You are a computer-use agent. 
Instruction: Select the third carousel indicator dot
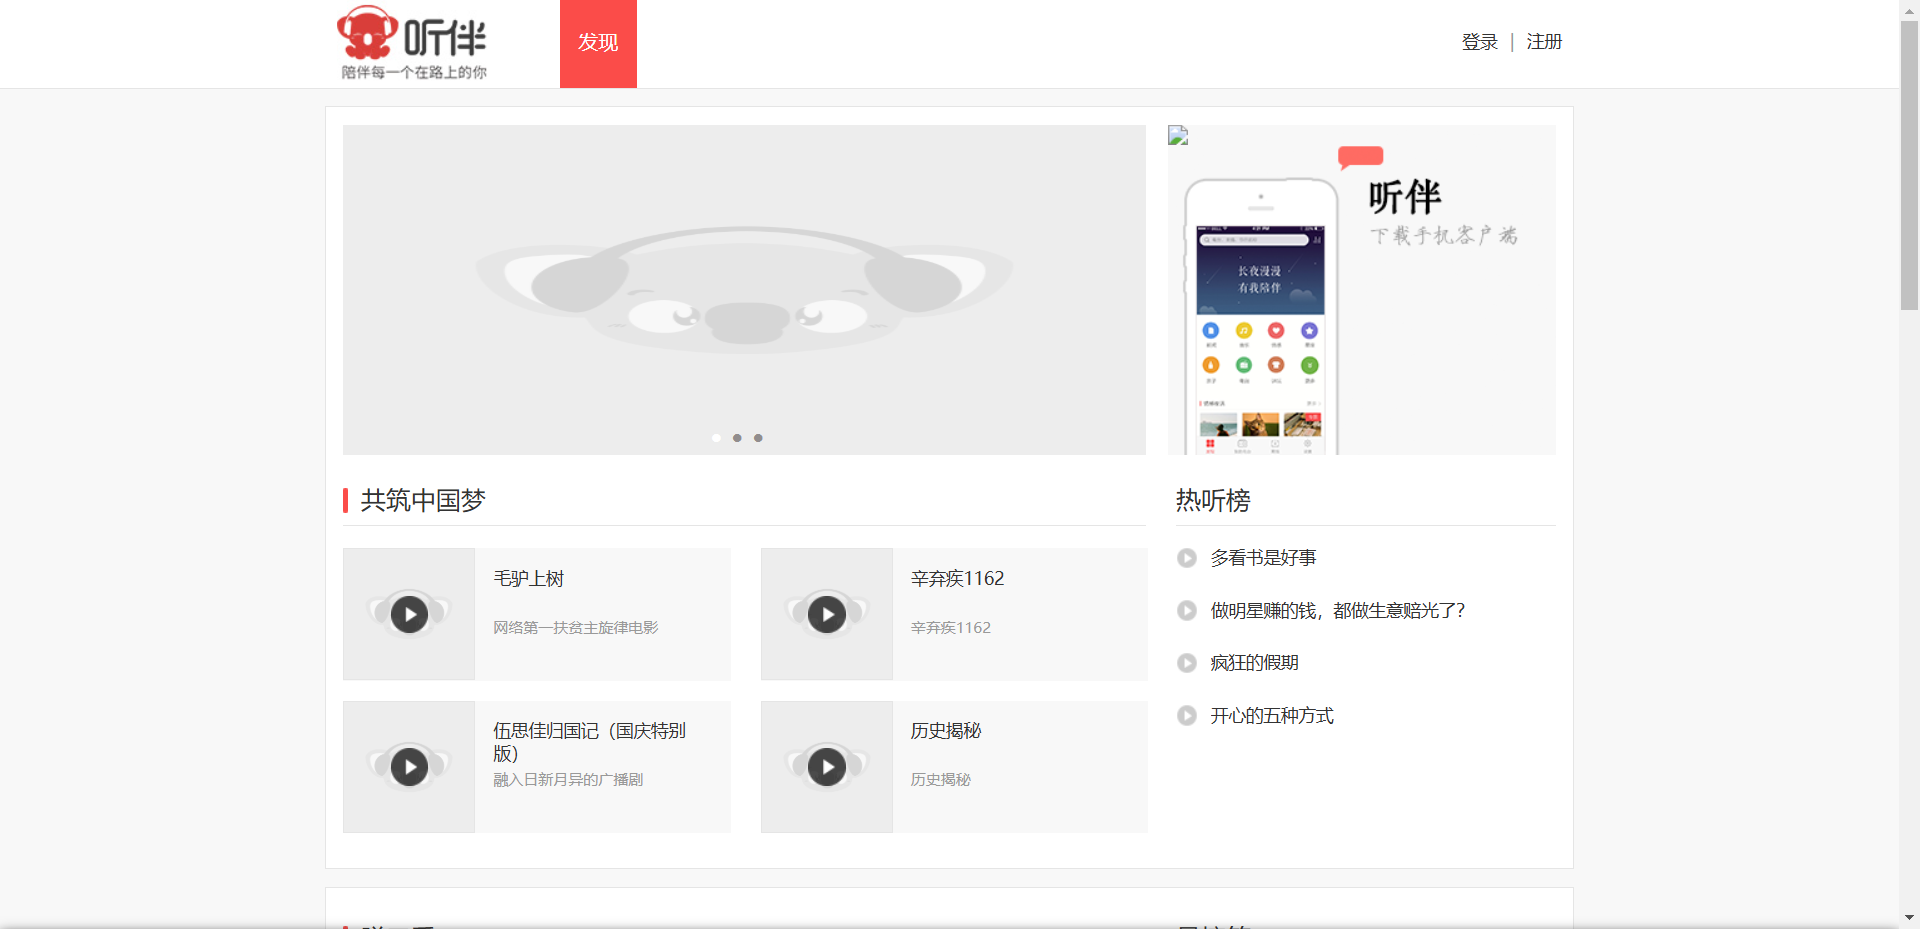click(x=759, y=438)
